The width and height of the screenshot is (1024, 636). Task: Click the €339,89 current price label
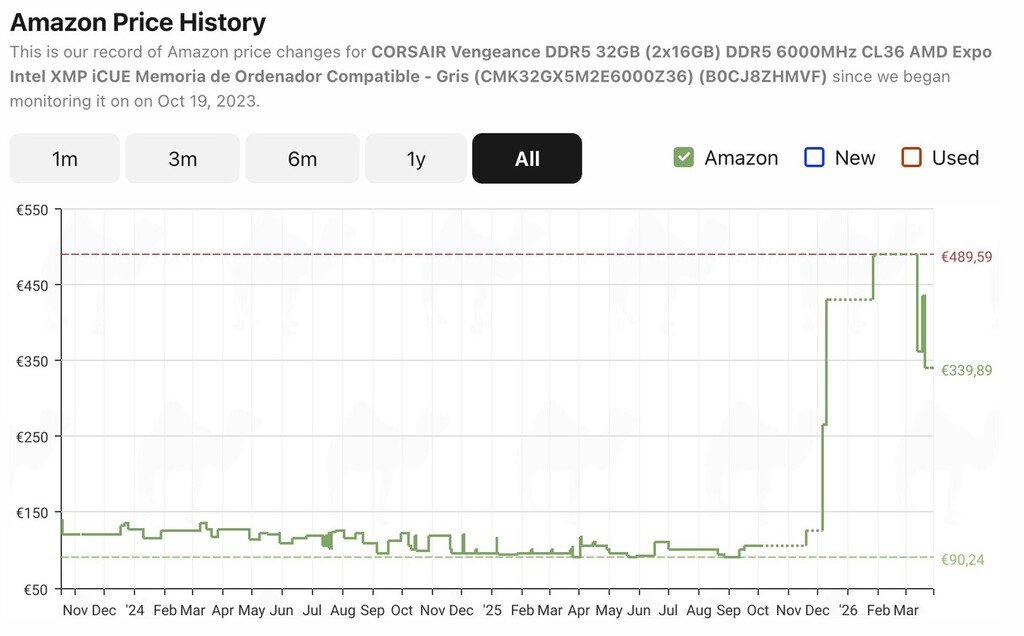coord(966,370)
